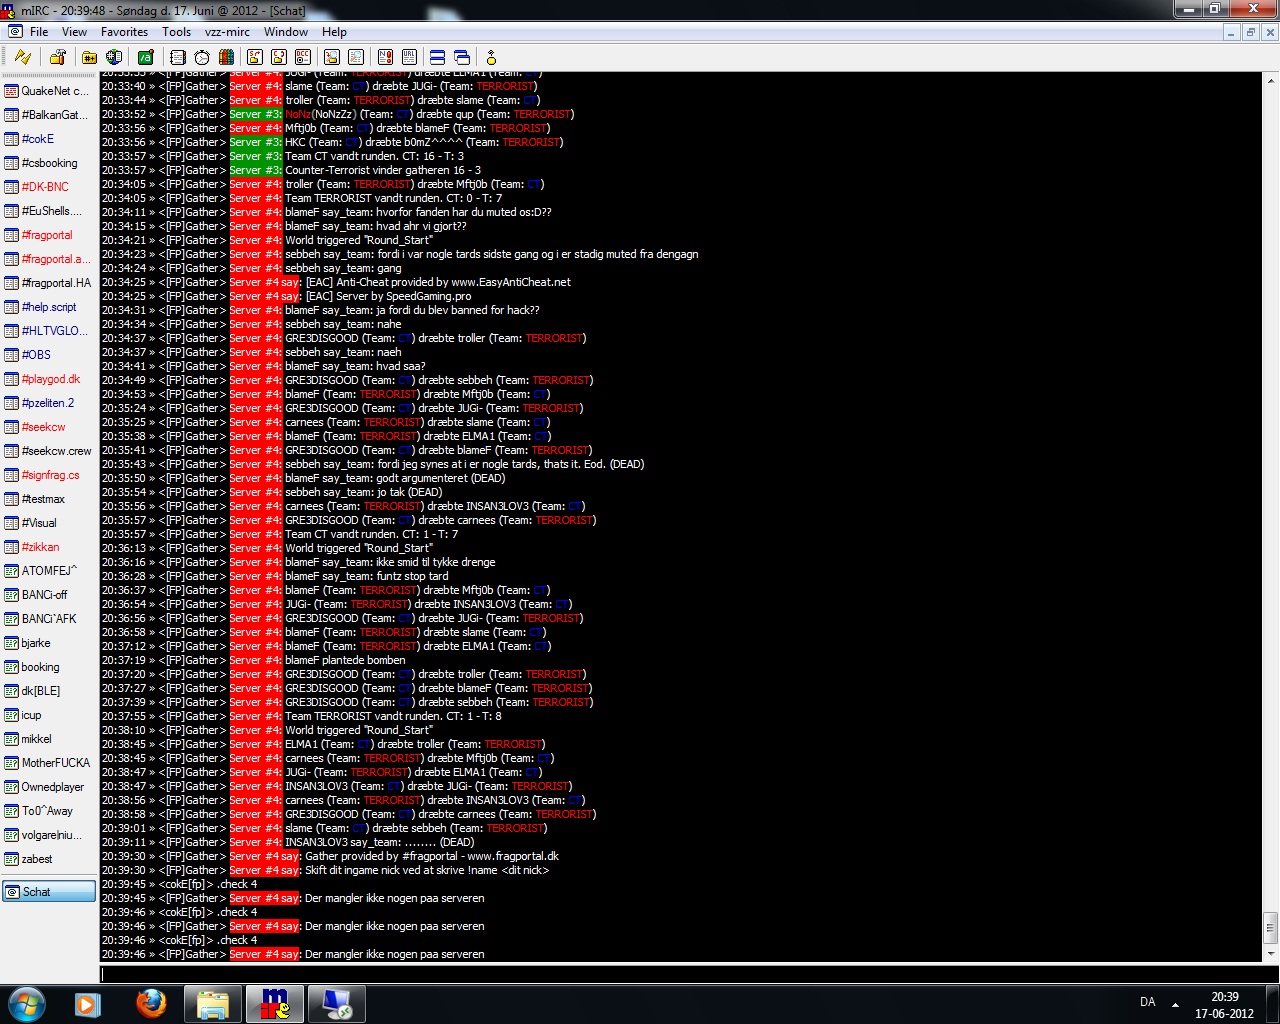Viewport: 1280px width, 1024px height.
Task: Switch to #HLTVGLO... channel in switchbar
Action: pyautogui.click(x=49, y=331)
